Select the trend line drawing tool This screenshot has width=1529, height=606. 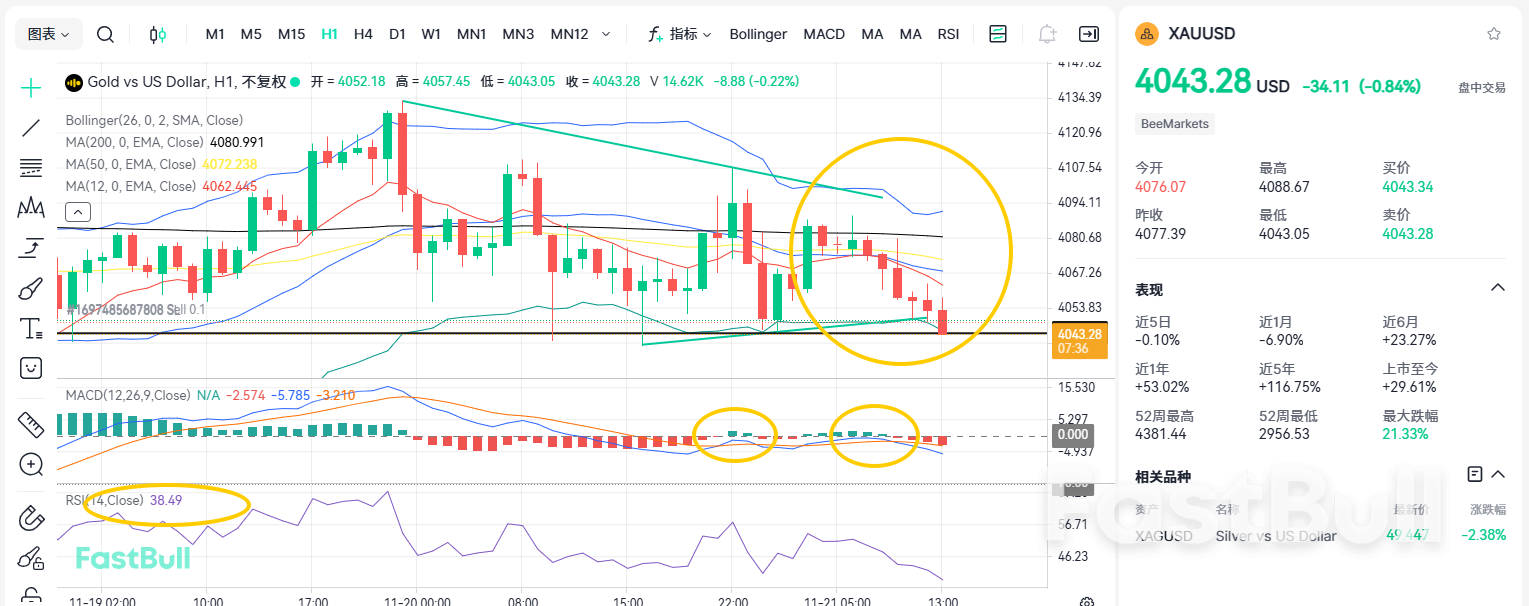pos(31,127)
